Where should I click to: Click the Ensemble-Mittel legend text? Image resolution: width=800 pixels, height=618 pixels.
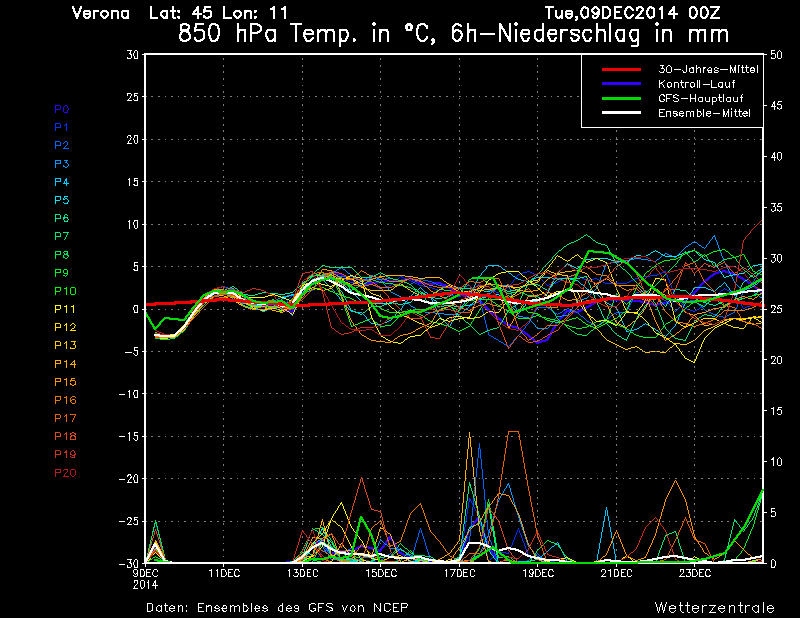[x=704, y=113]
